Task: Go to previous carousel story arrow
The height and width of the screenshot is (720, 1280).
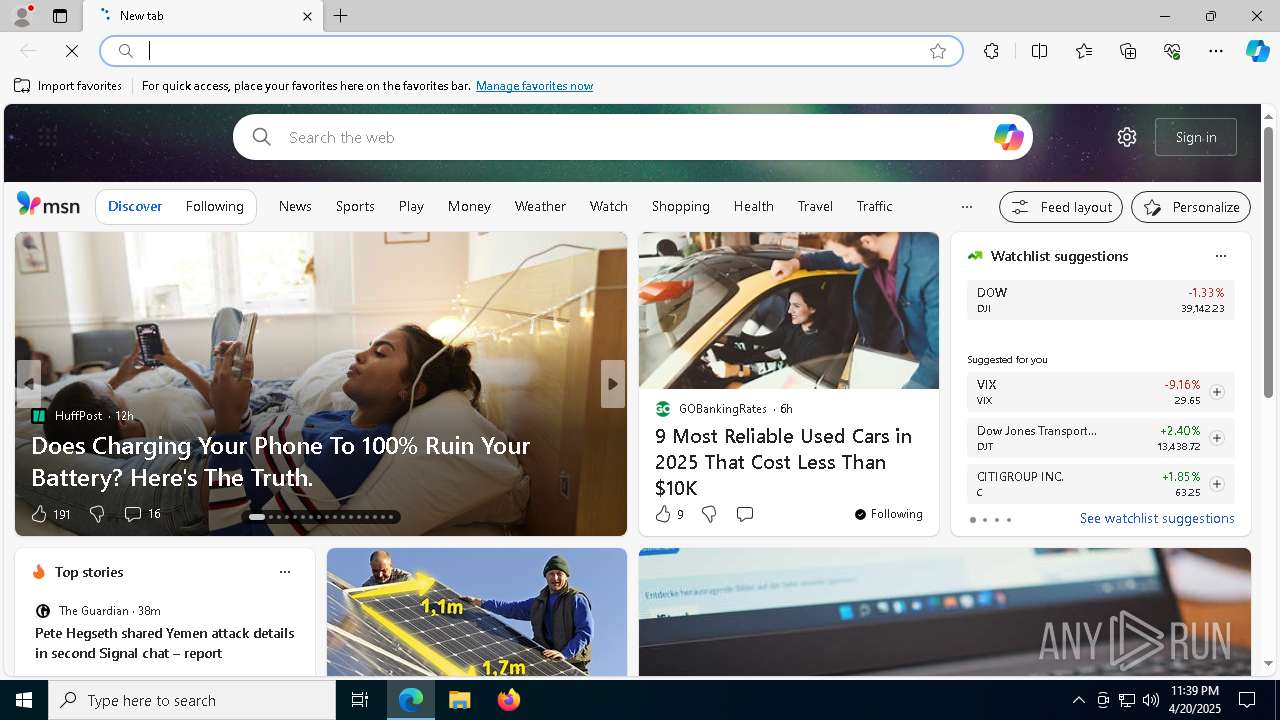Action: pos(28,384)
